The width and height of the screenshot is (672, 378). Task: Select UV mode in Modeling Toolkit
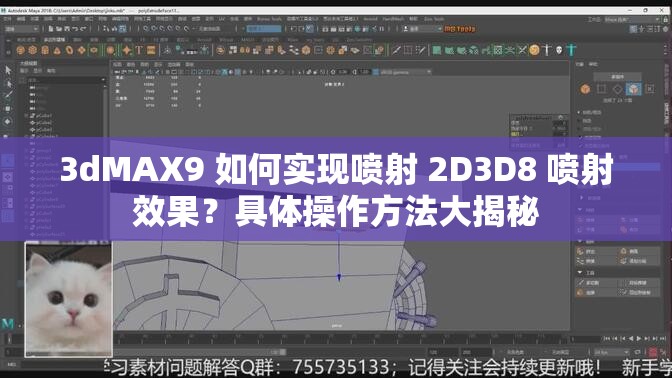pyautogui.click(x=650, y=89)
